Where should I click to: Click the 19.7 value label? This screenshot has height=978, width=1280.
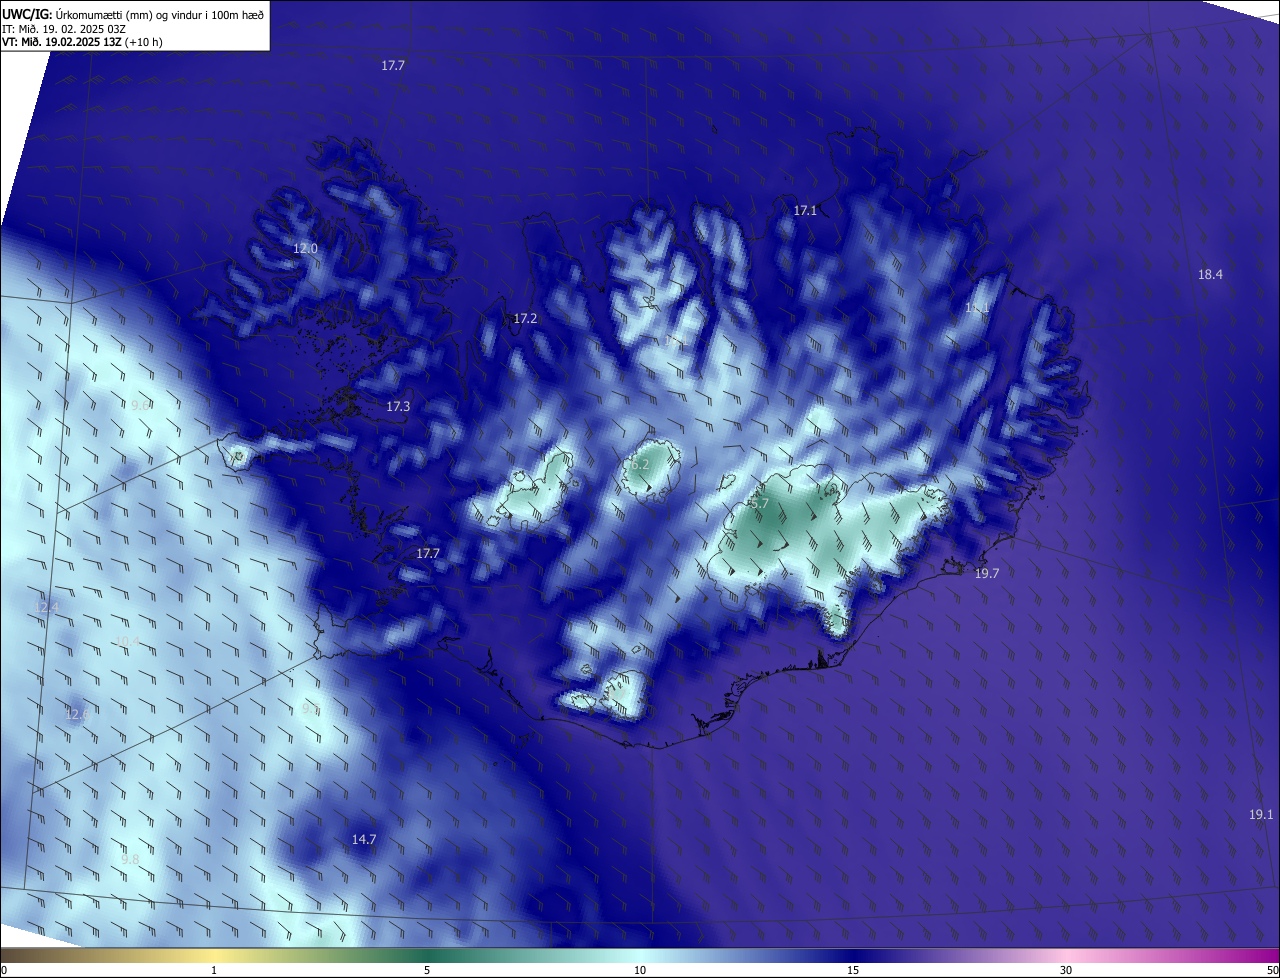click(987, 573)
